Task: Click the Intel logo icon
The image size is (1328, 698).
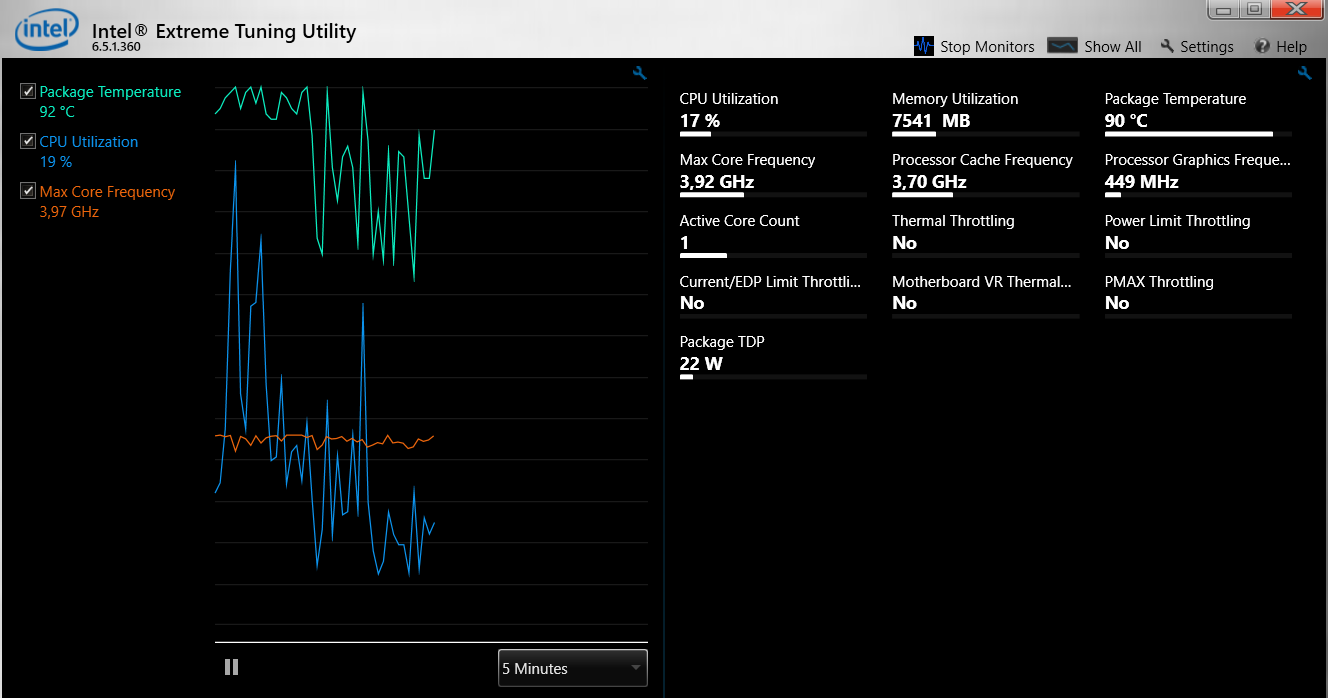Action: (46, 31)
